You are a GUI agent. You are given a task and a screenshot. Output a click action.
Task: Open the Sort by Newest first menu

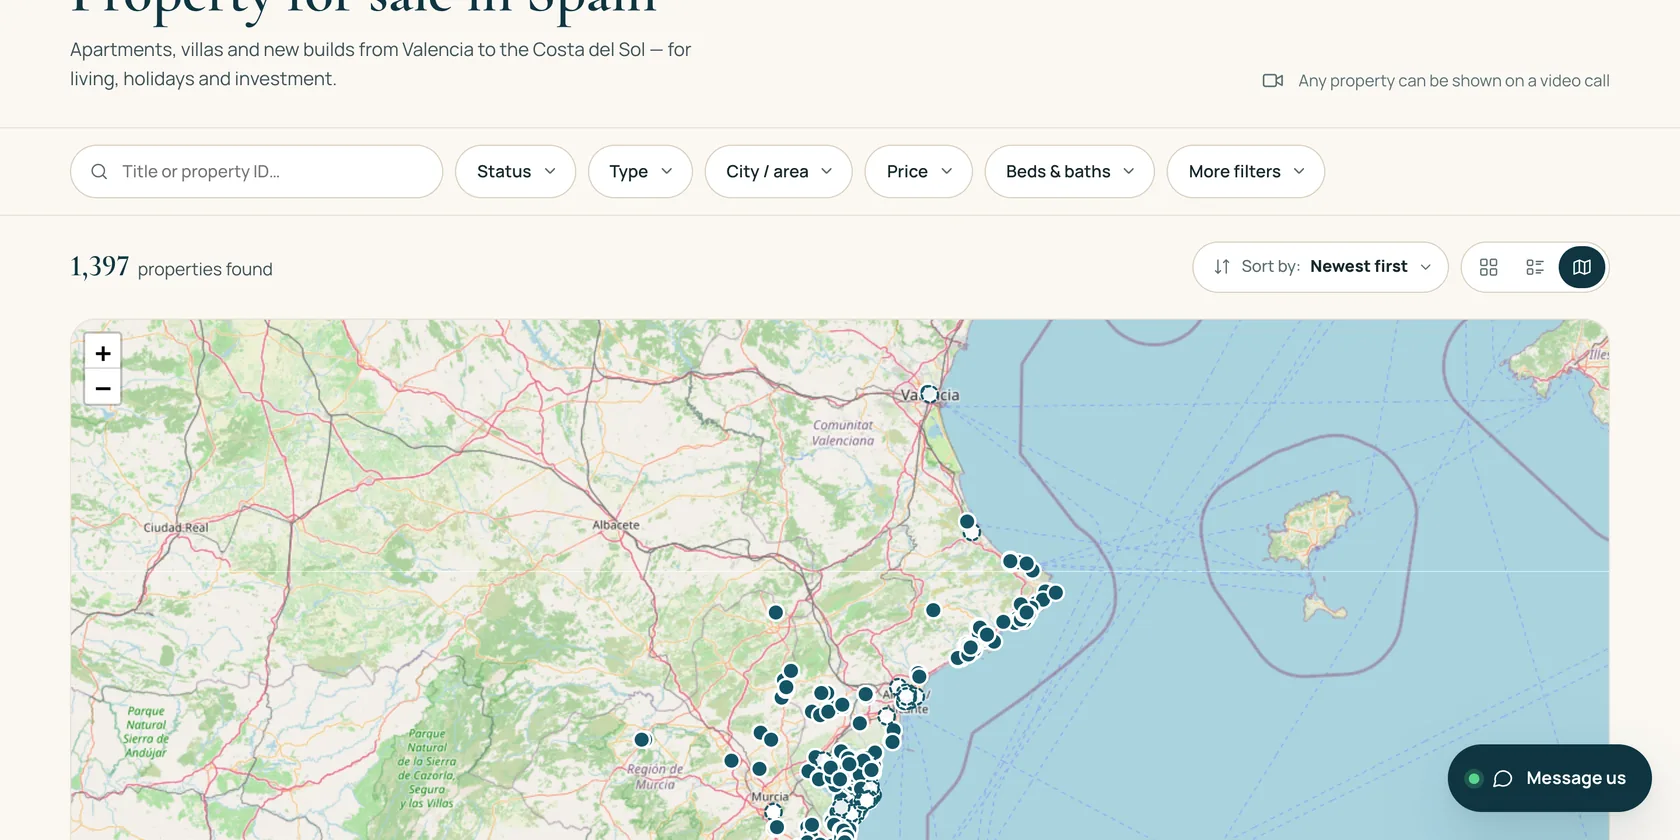[x=1320, y=267]
